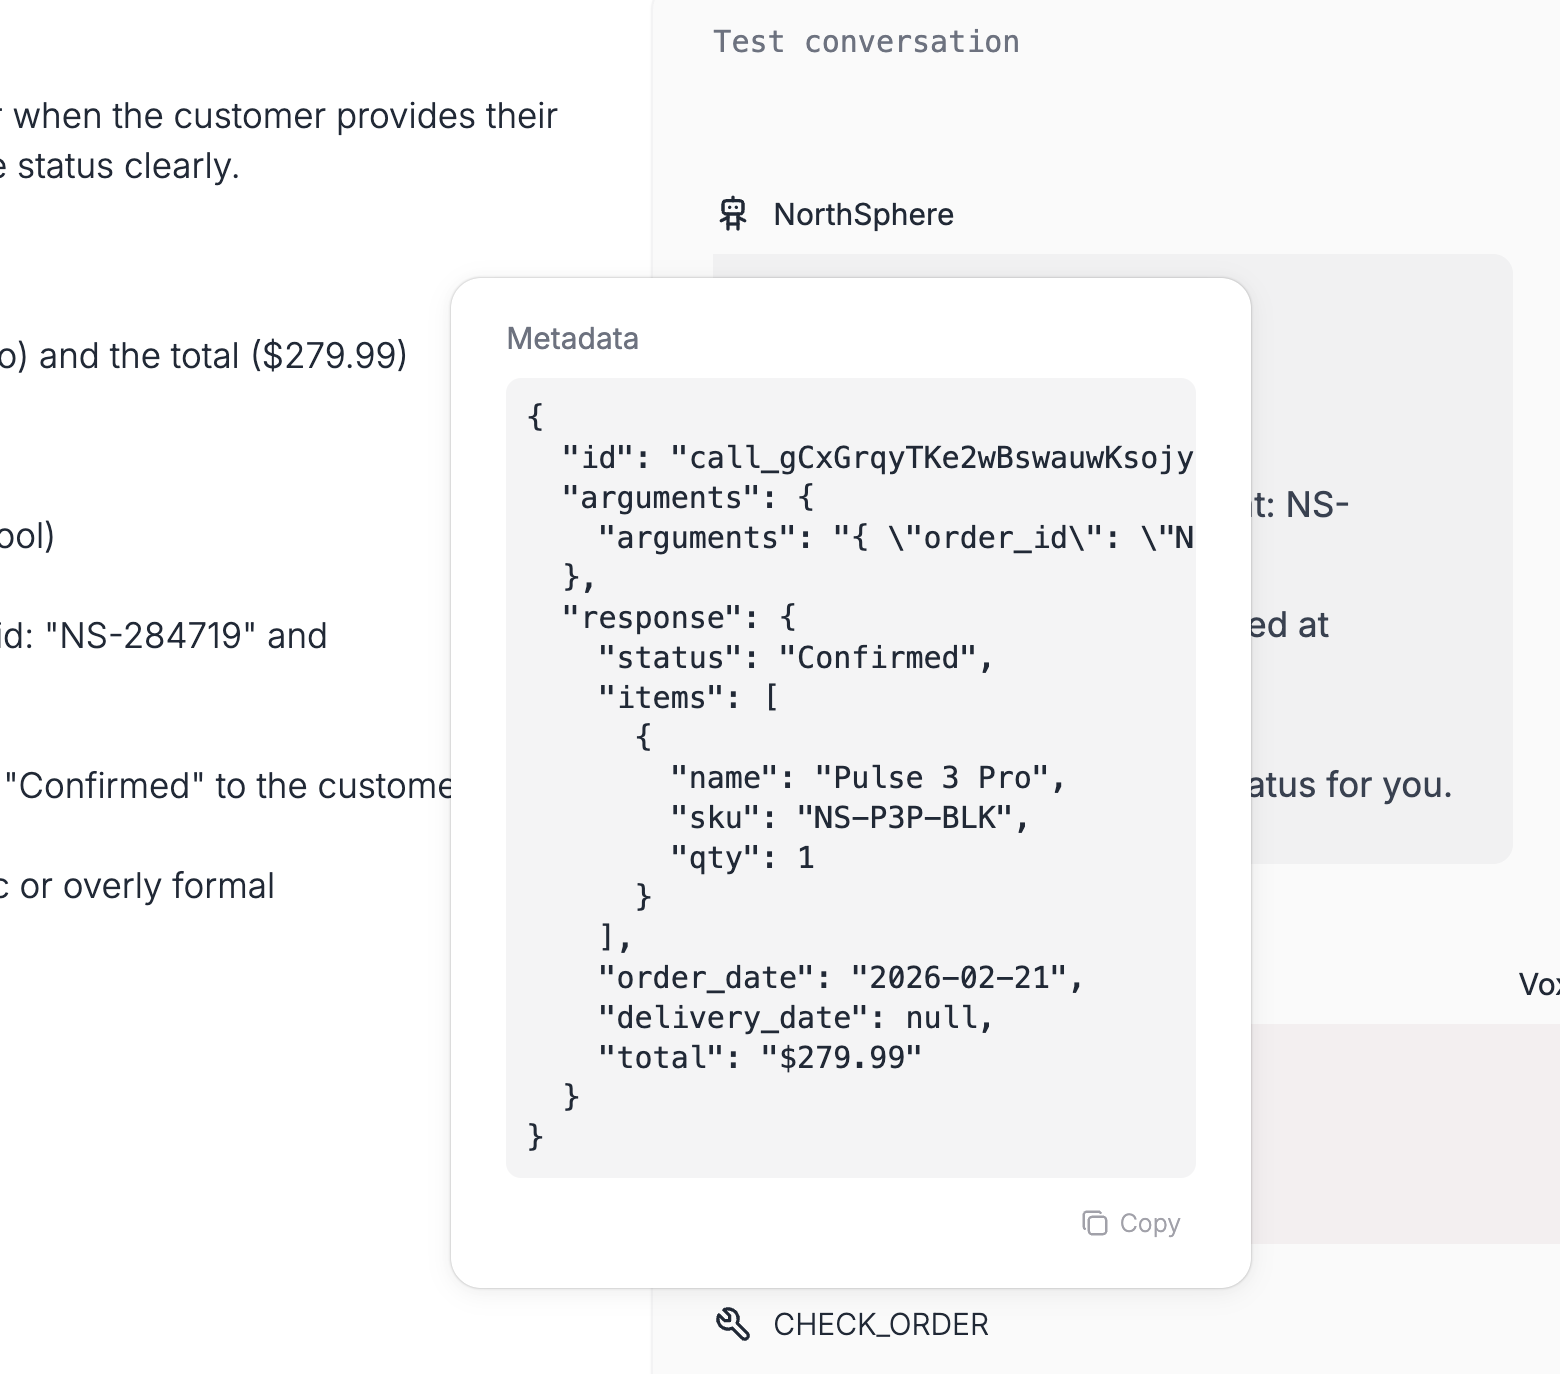Select the Metadata dialog title
The width and height of the screenshot is (1560, 1374).
click(x=572, y=339)
